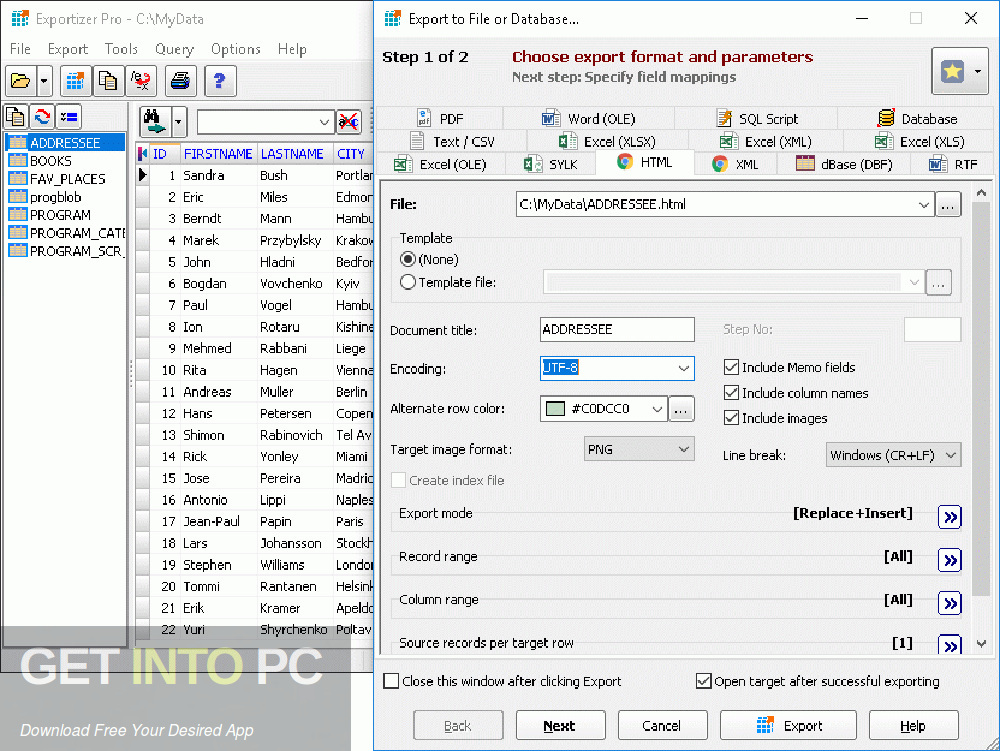Screen dimensions: 1000x751
Task: Click the copy to clipboard toolbar icon
Action: coord(108,81)
